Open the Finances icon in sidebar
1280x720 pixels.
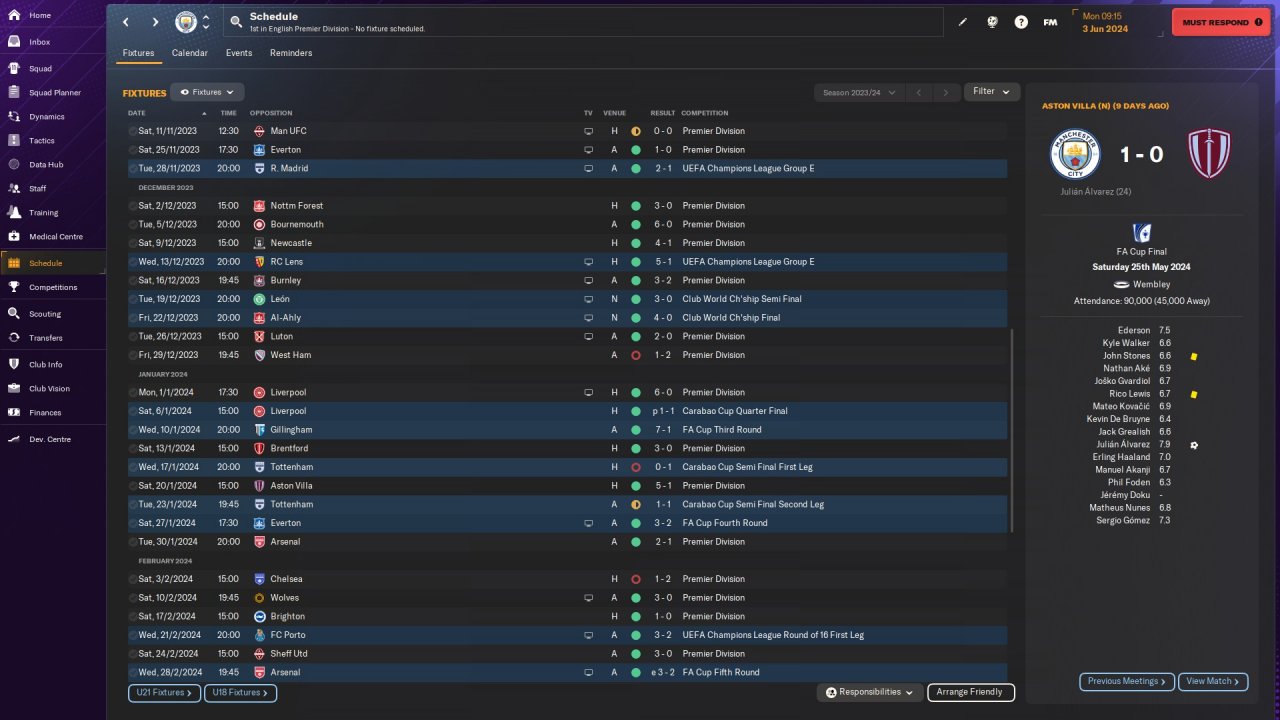tap(14, 413)
